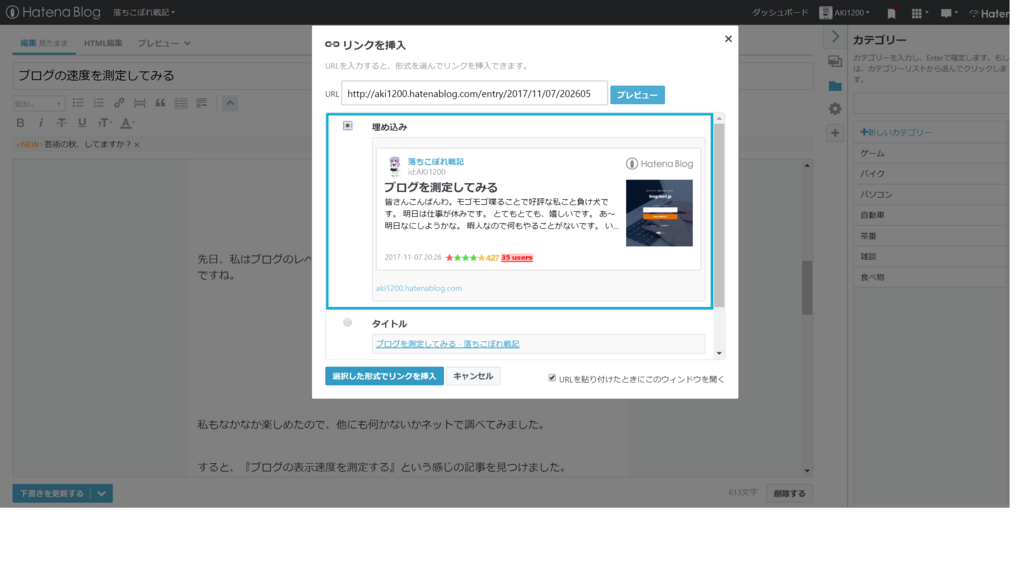Click the 落ちこぼれ戦記 blog name in embed card
This screenshot has width=1024, height=576.
(436, 161)
